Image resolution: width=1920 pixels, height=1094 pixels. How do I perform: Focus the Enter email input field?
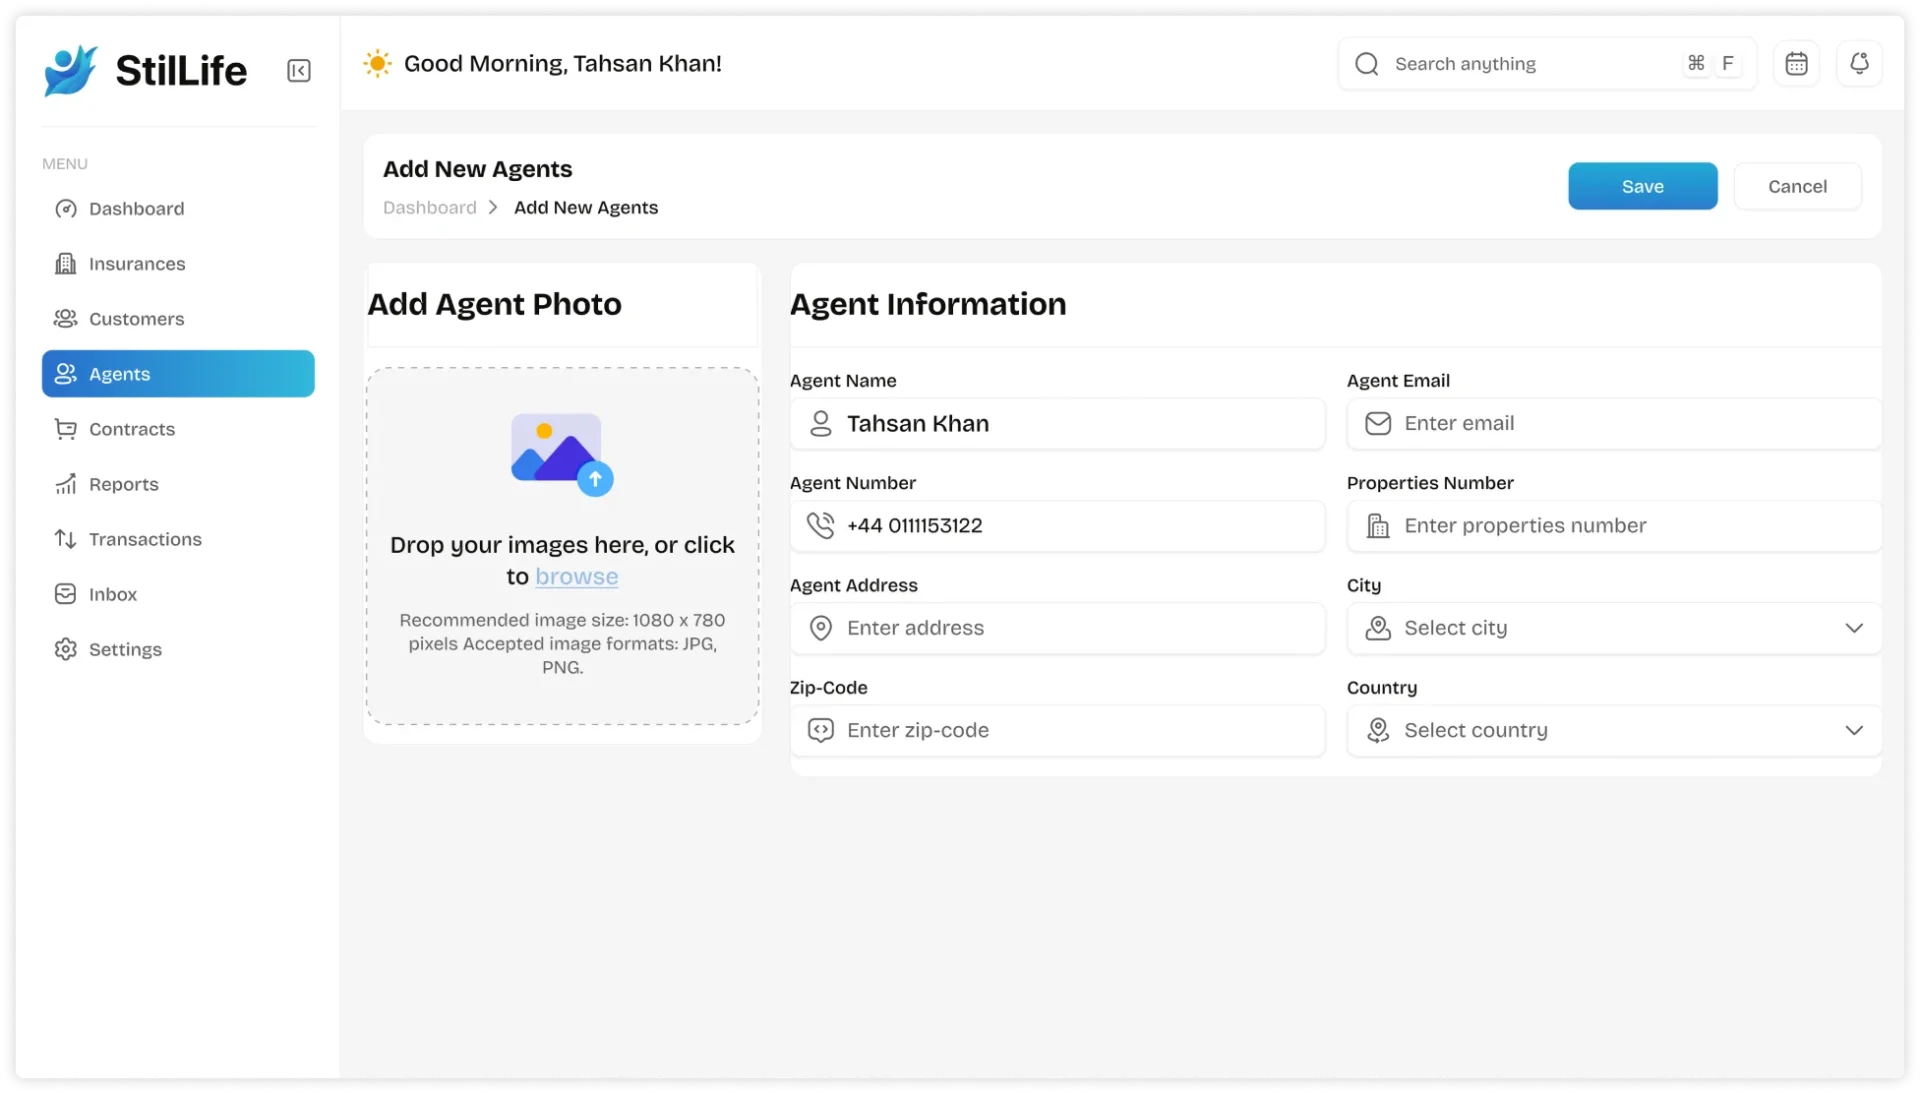[1630, 424]
